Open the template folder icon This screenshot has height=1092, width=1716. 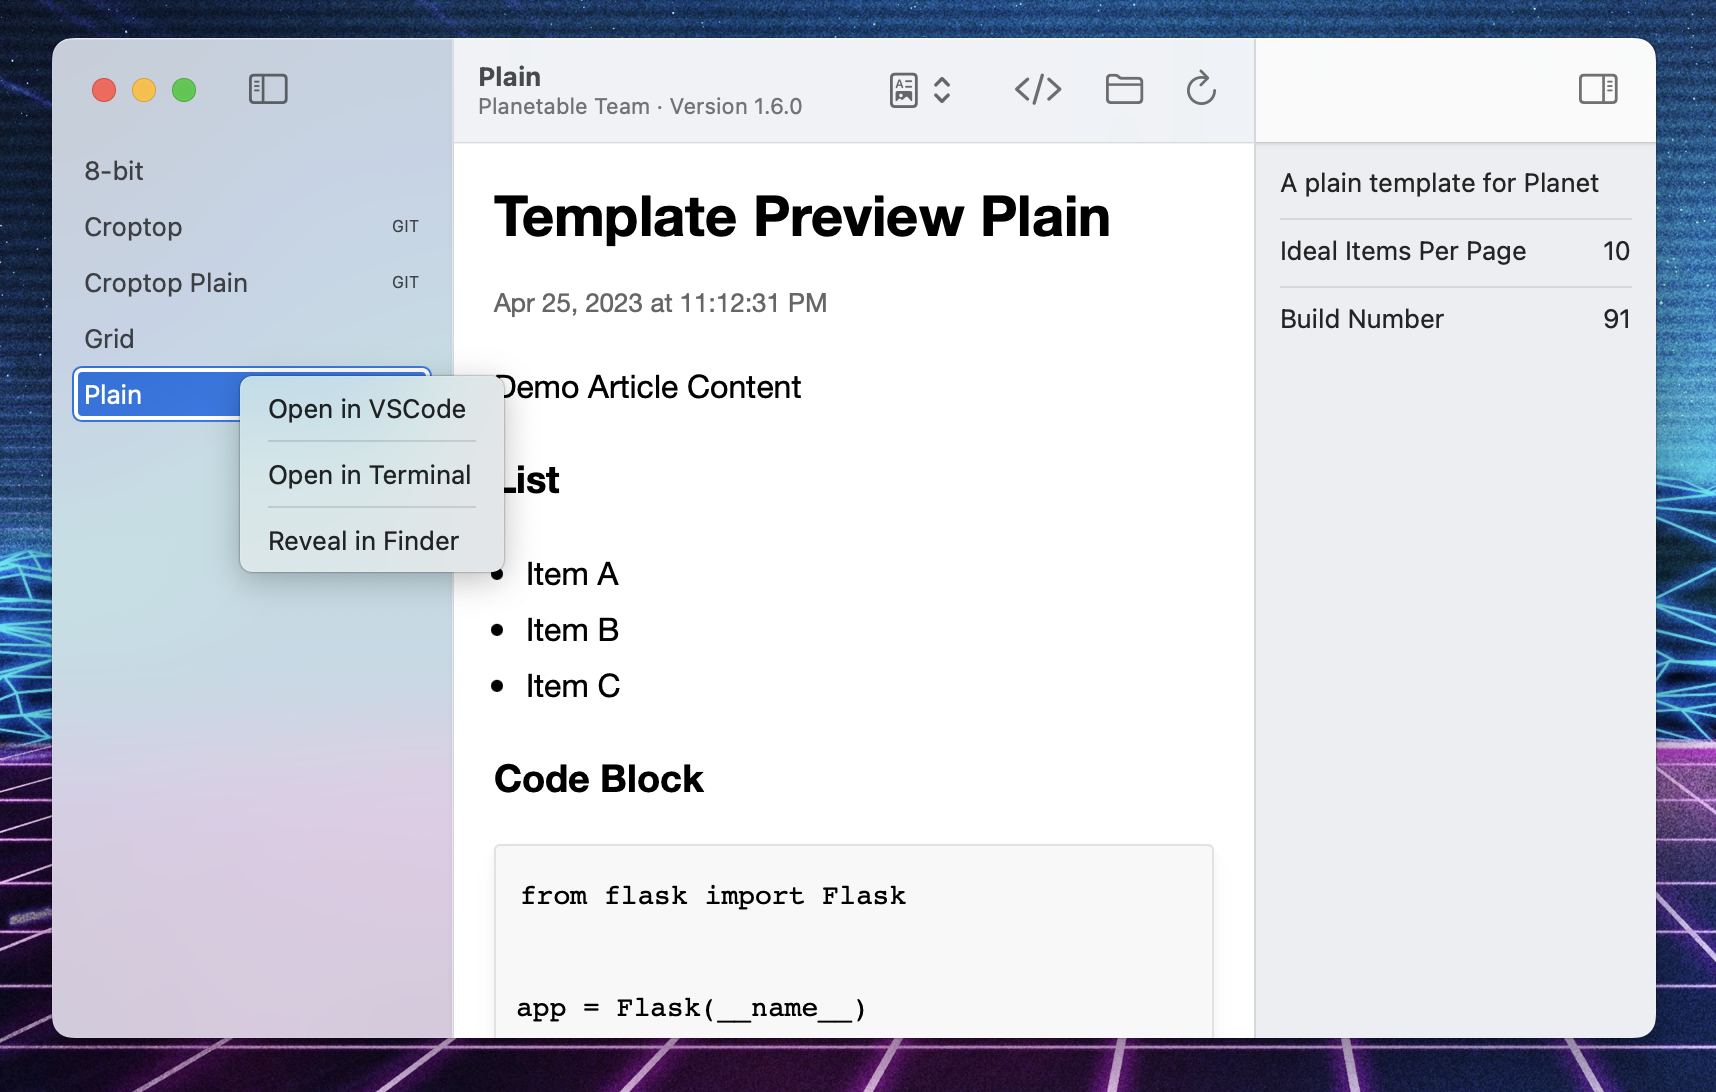tap(1124, 89)
